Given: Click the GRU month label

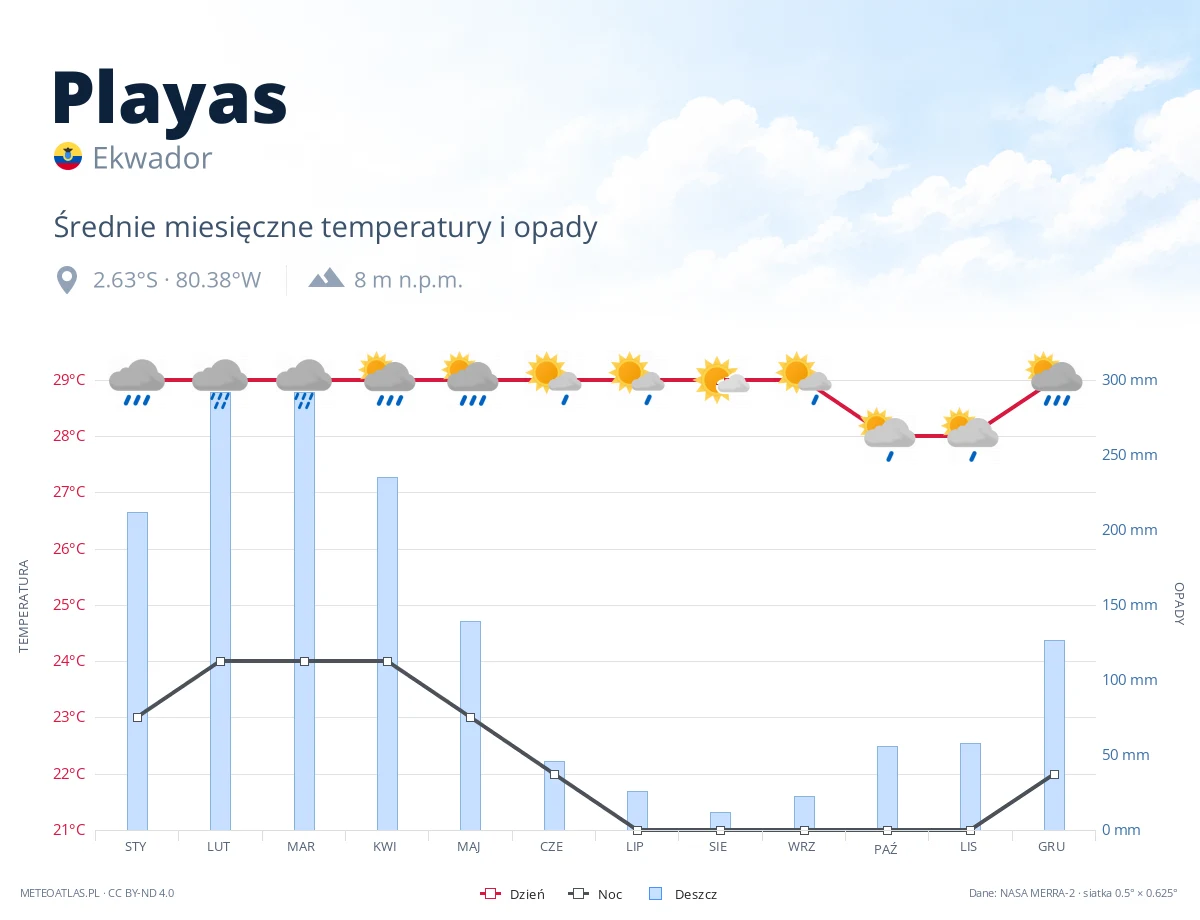Looking at the screenshot, I should click(1051, 846).
